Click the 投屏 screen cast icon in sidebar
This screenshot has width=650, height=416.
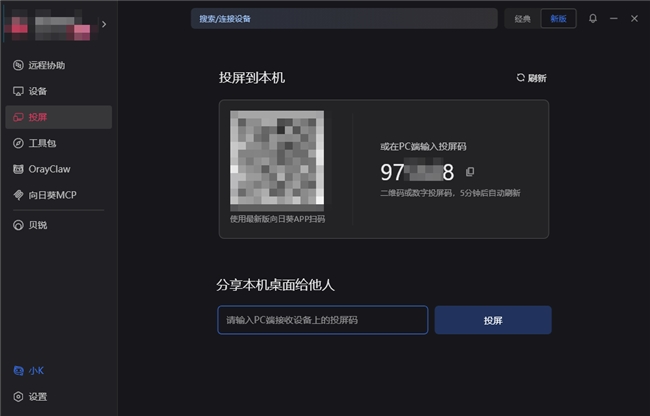(18, 117)
